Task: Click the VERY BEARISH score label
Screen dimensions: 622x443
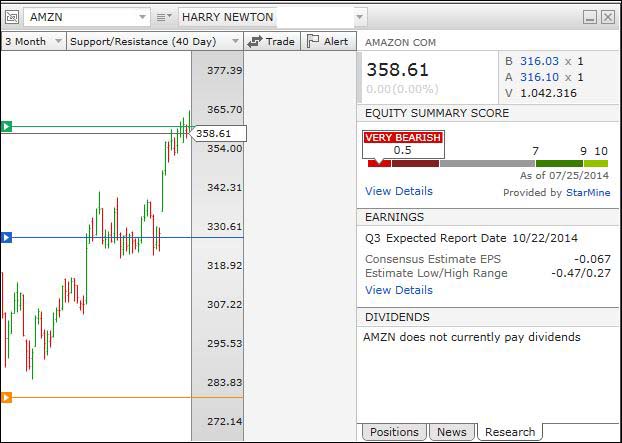Action: (403, 137)
